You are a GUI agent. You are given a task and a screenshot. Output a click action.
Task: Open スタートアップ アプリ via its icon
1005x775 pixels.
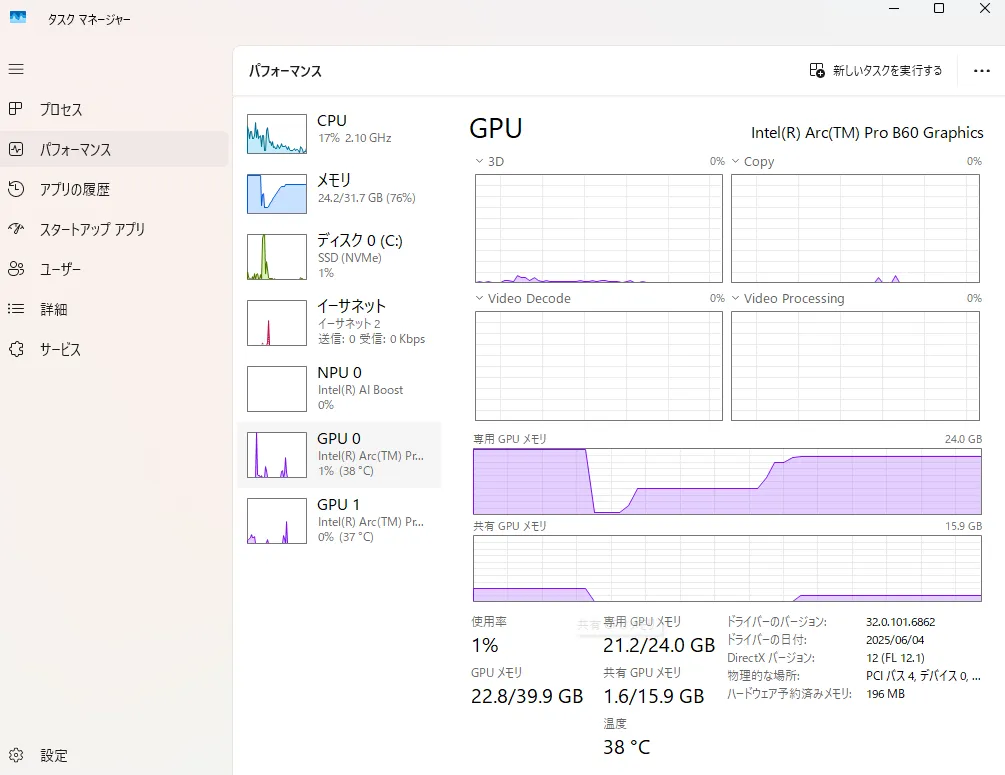(x=16, y=229)
